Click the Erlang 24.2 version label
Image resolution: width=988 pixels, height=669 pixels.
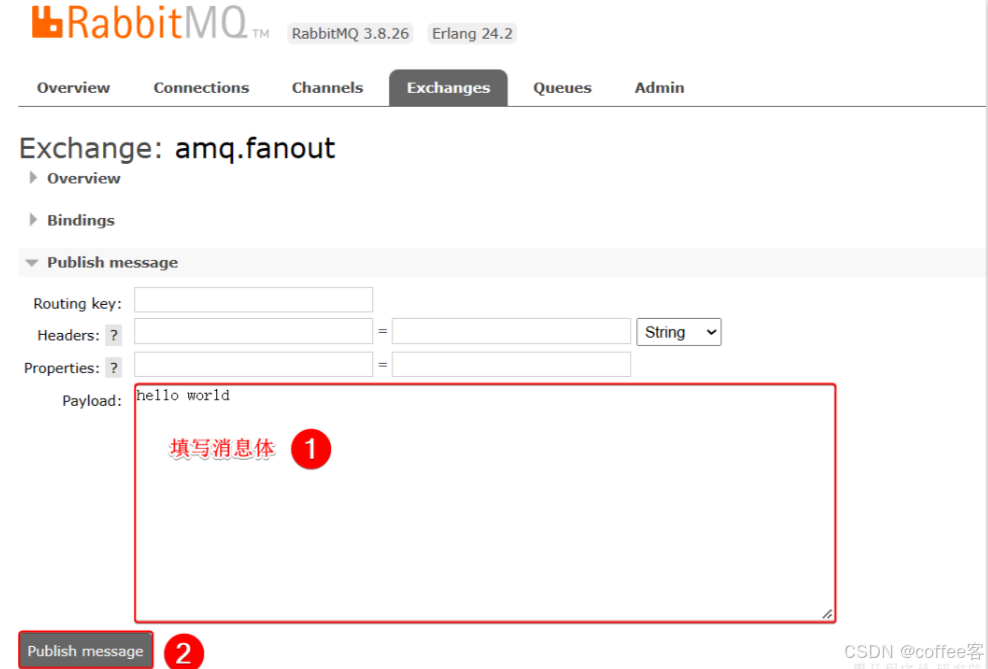coord(472,33)
